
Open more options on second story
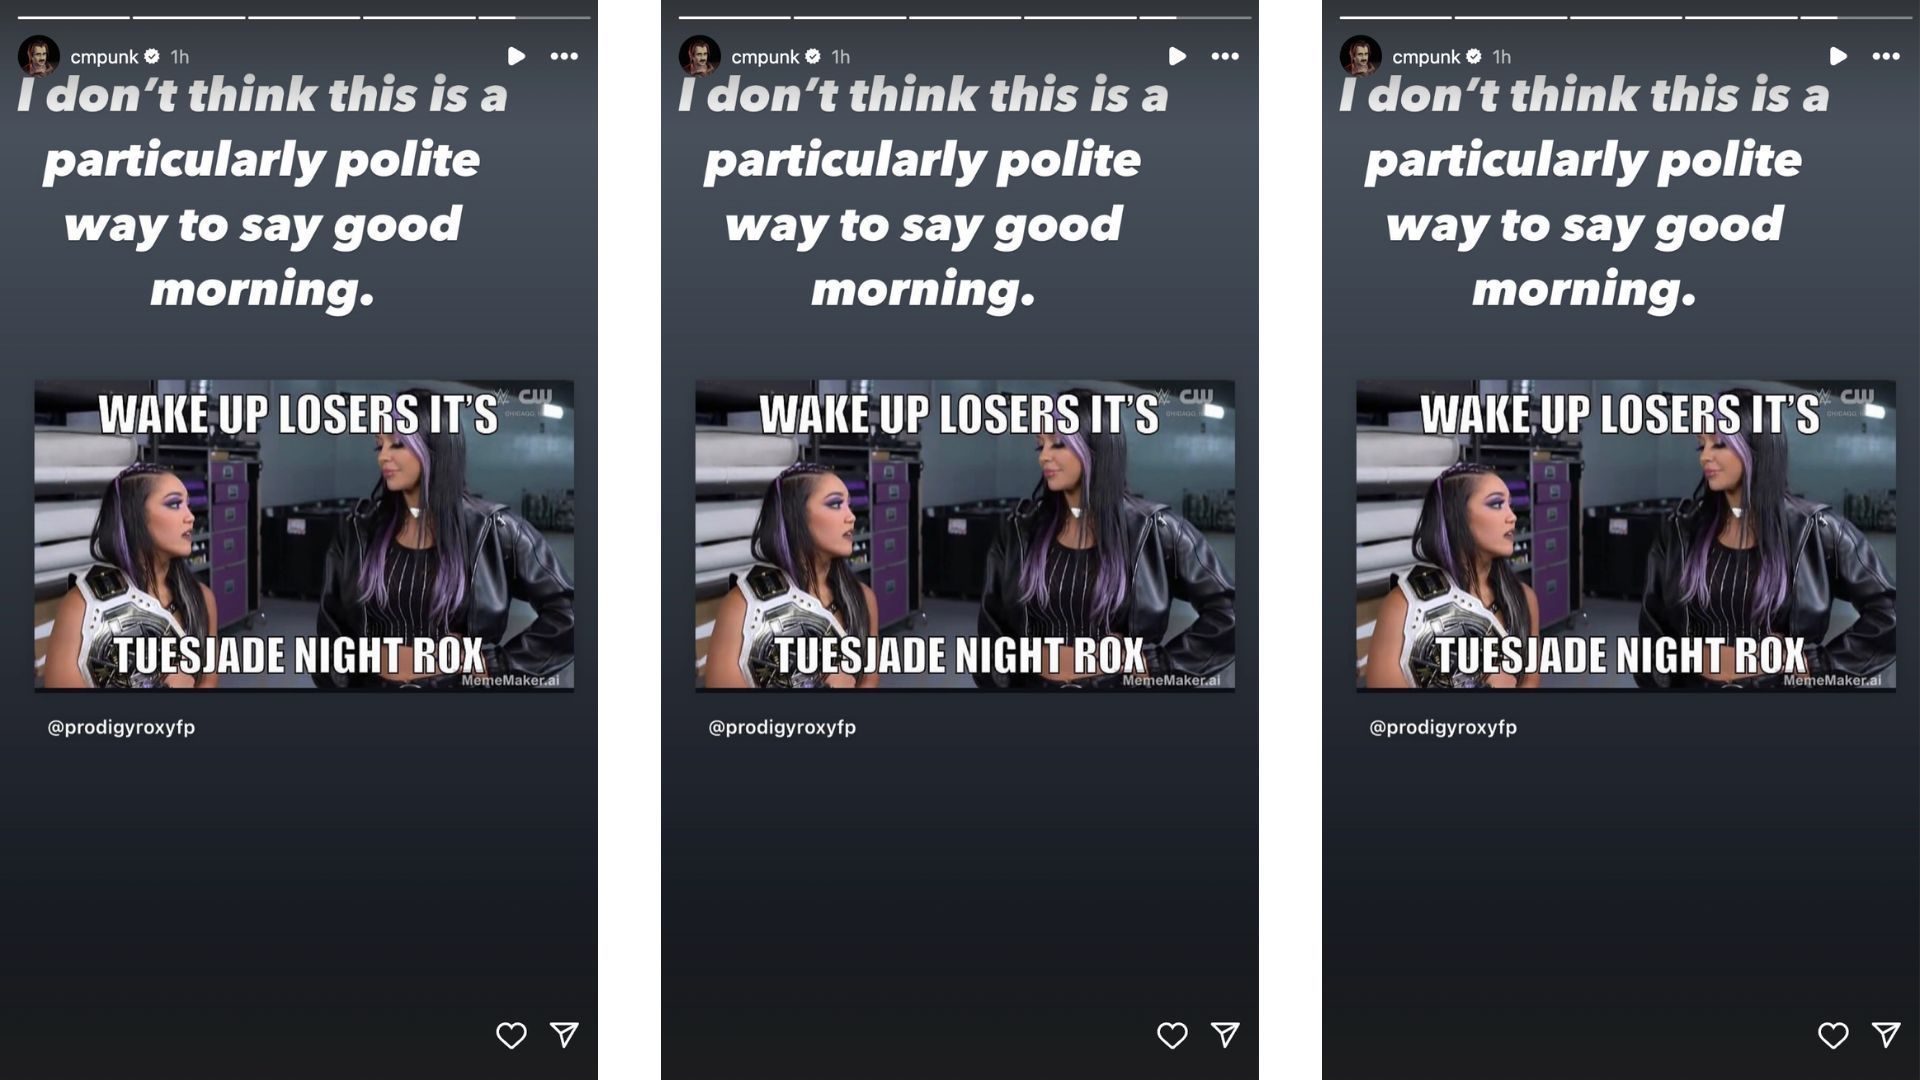[1224, 55]
